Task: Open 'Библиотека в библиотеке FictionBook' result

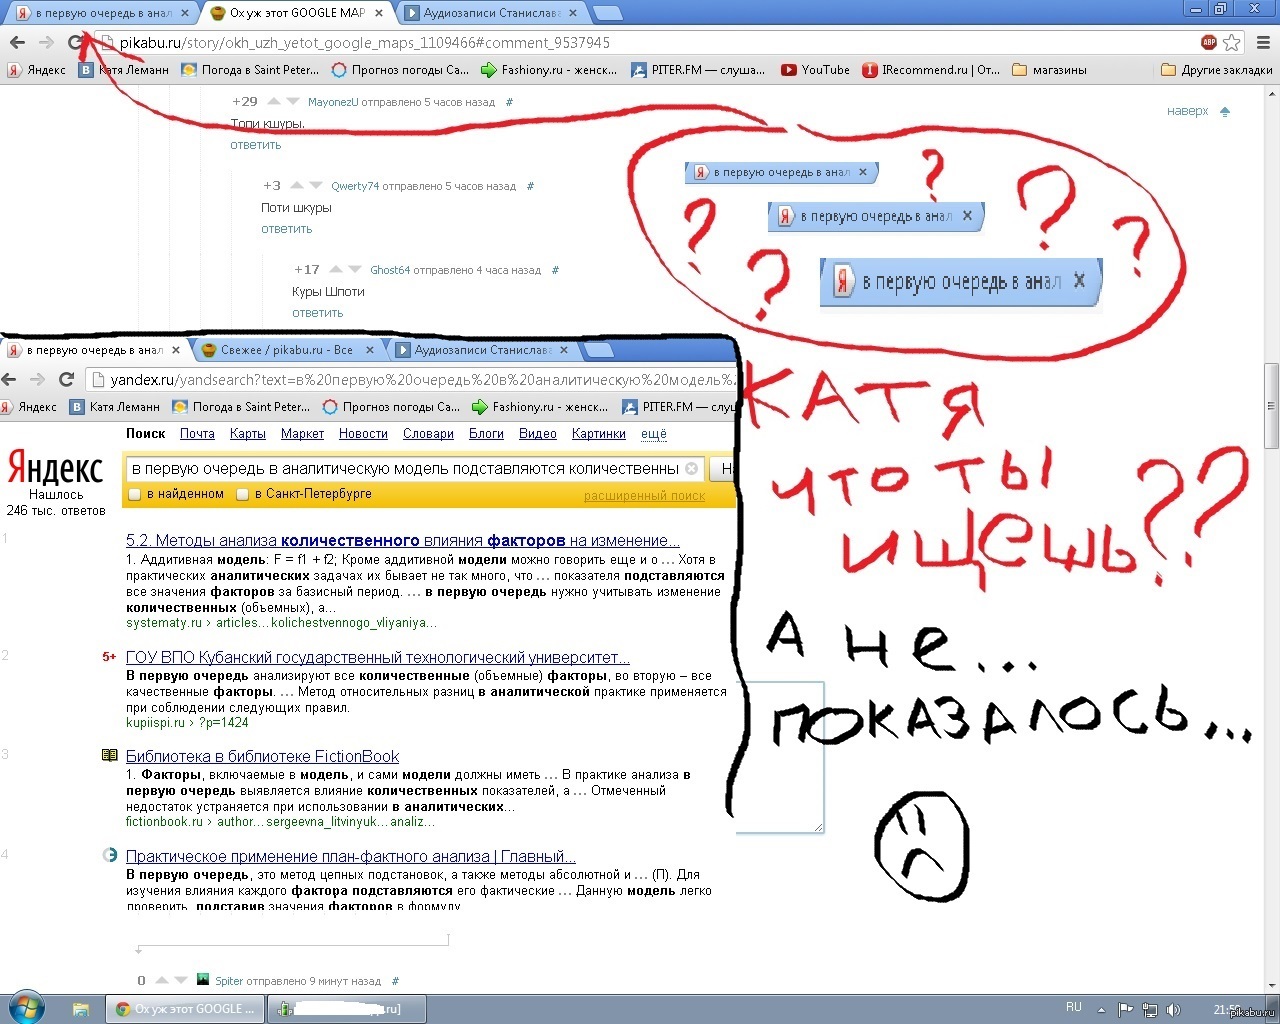Action: tap(262, 756)
